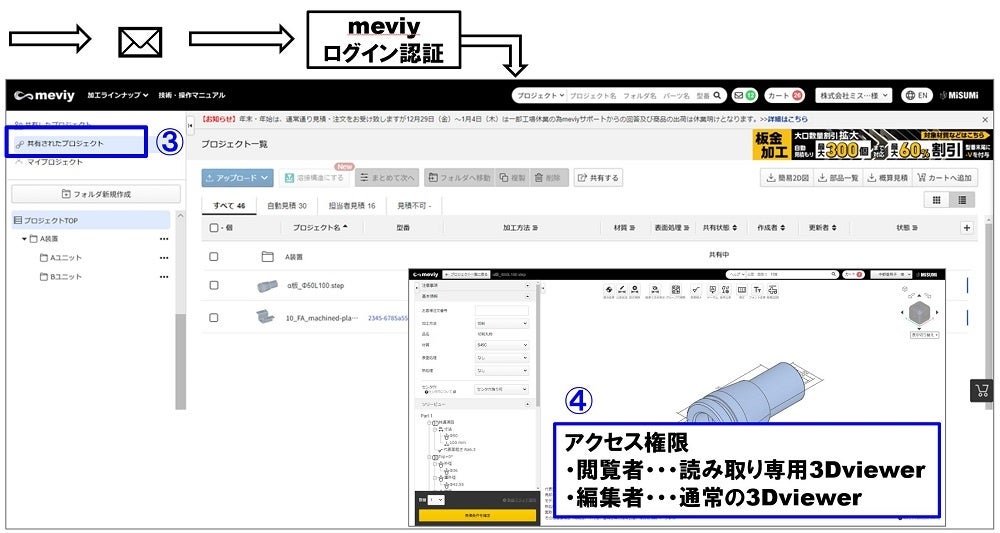This screenshot has width=1000, height=533.
Task: Sort by 共有状態 column
Action: [720, 228]
